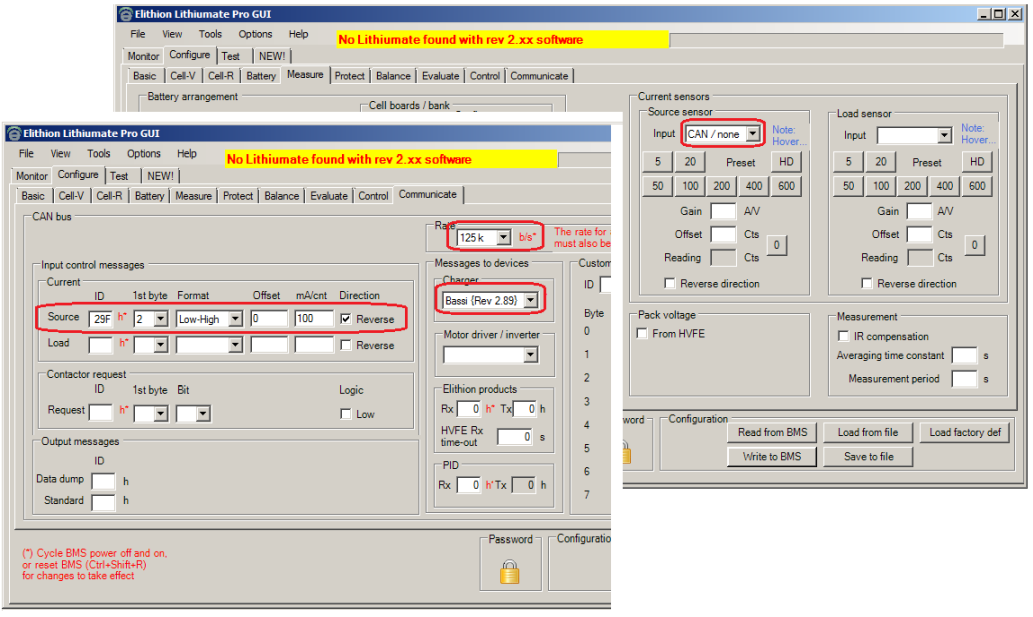Click Source mA/cnt field containing 100
This screenshot has width=1033, height=617.
coord(314,319)
